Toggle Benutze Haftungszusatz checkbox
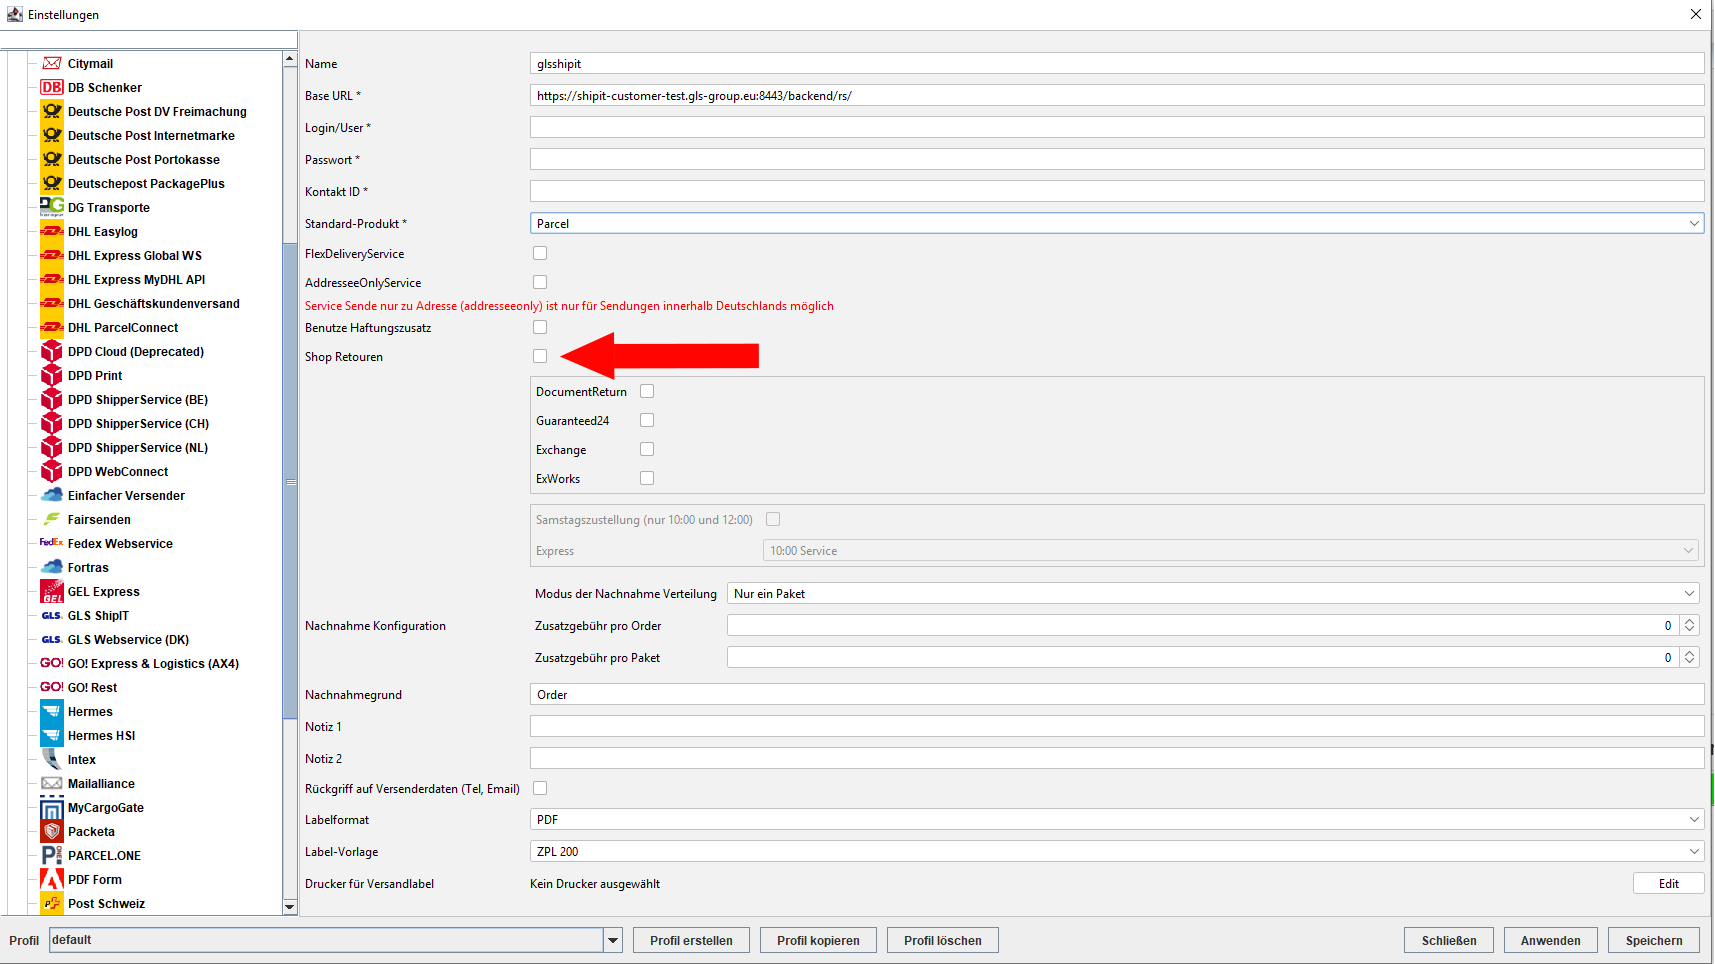This screenshot has width=1715, height=964. (540, 327)
